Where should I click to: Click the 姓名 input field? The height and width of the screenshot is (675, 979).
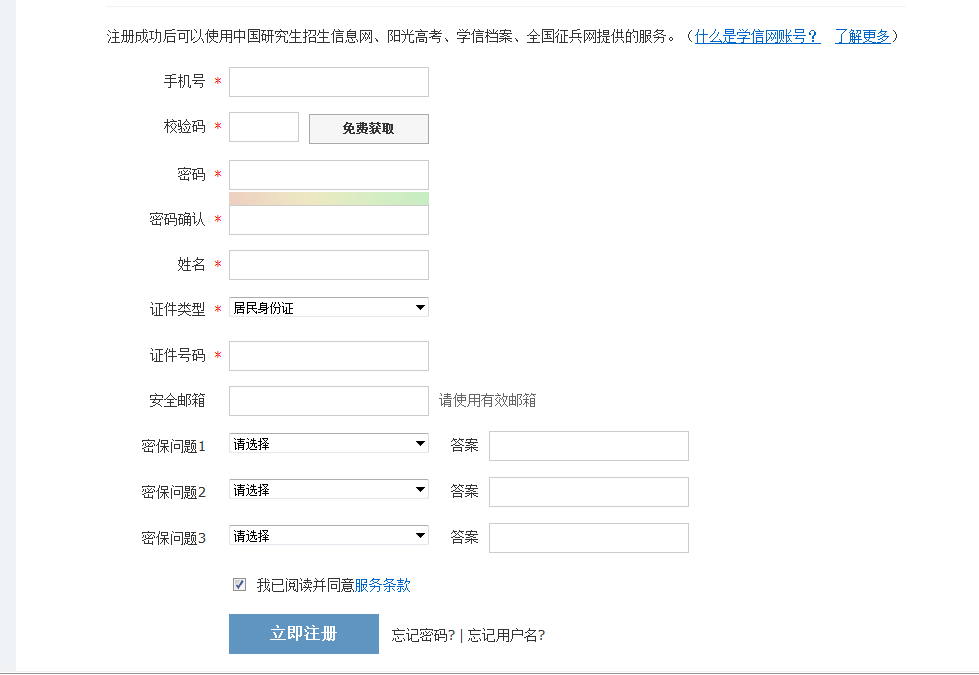pyautogui.click(x=328, y=265)
